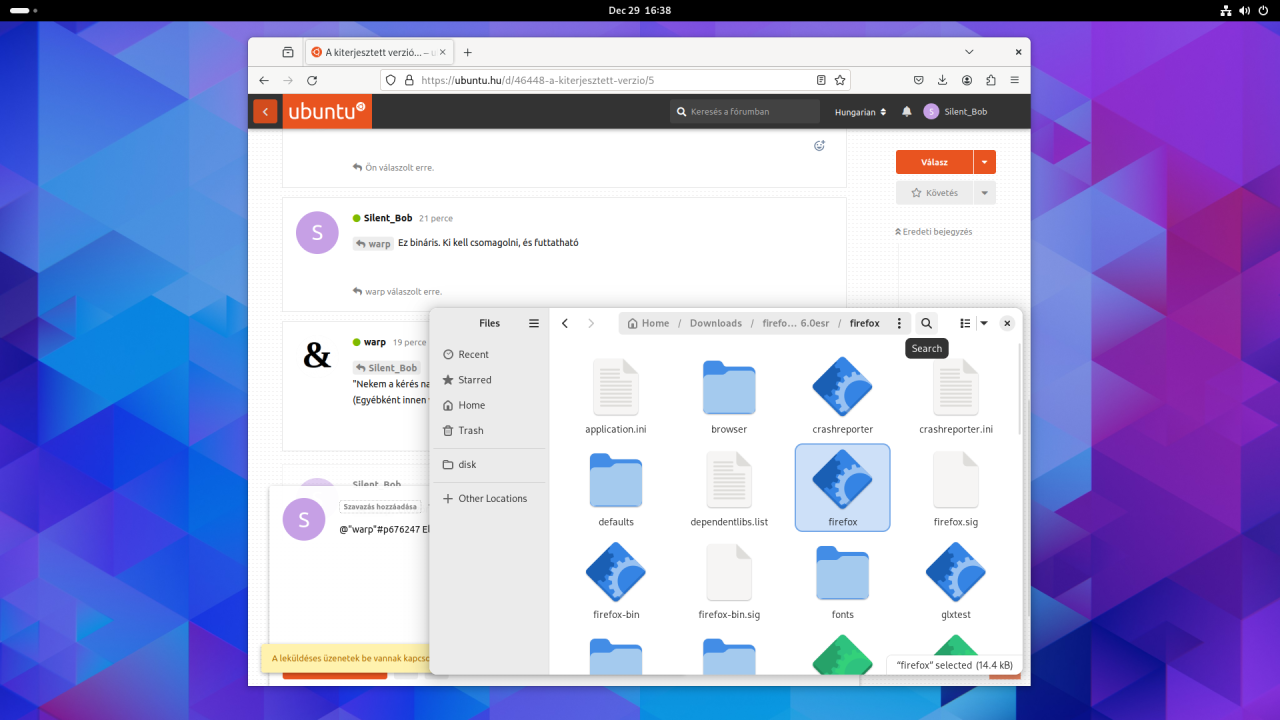The height and width of the screenshot is (720, 1280).
Task: Expand the list all tabs chevron
Action: (969, 52)
